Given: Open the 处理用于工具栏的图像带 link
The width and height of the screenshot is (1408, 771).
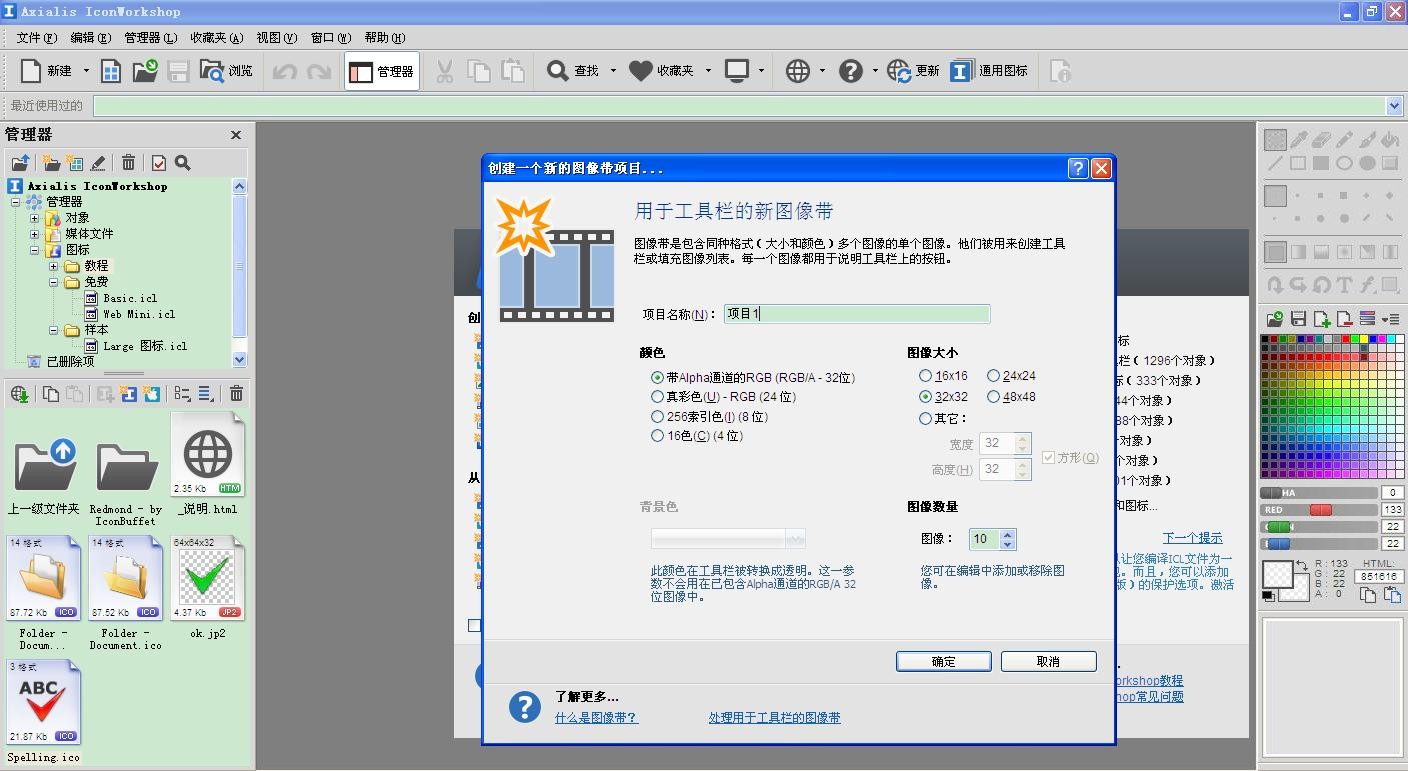Looking at the screenshot, I should (774, 718).
